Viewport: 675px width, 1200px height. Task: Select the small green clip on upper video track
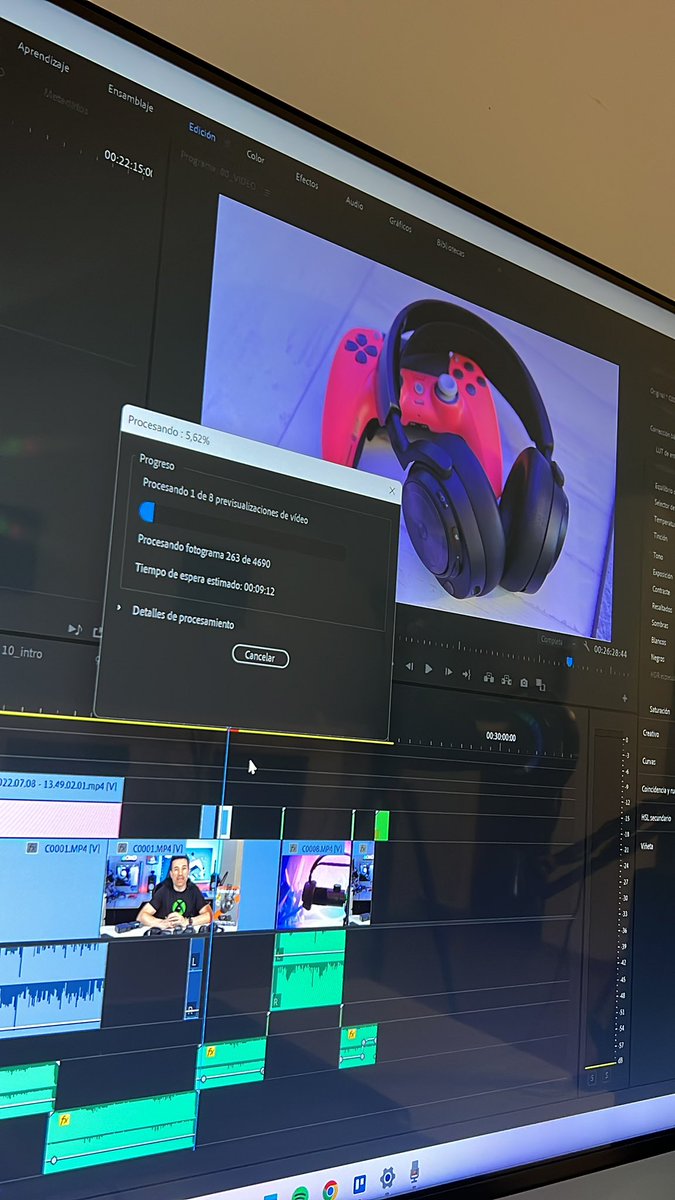382,825
